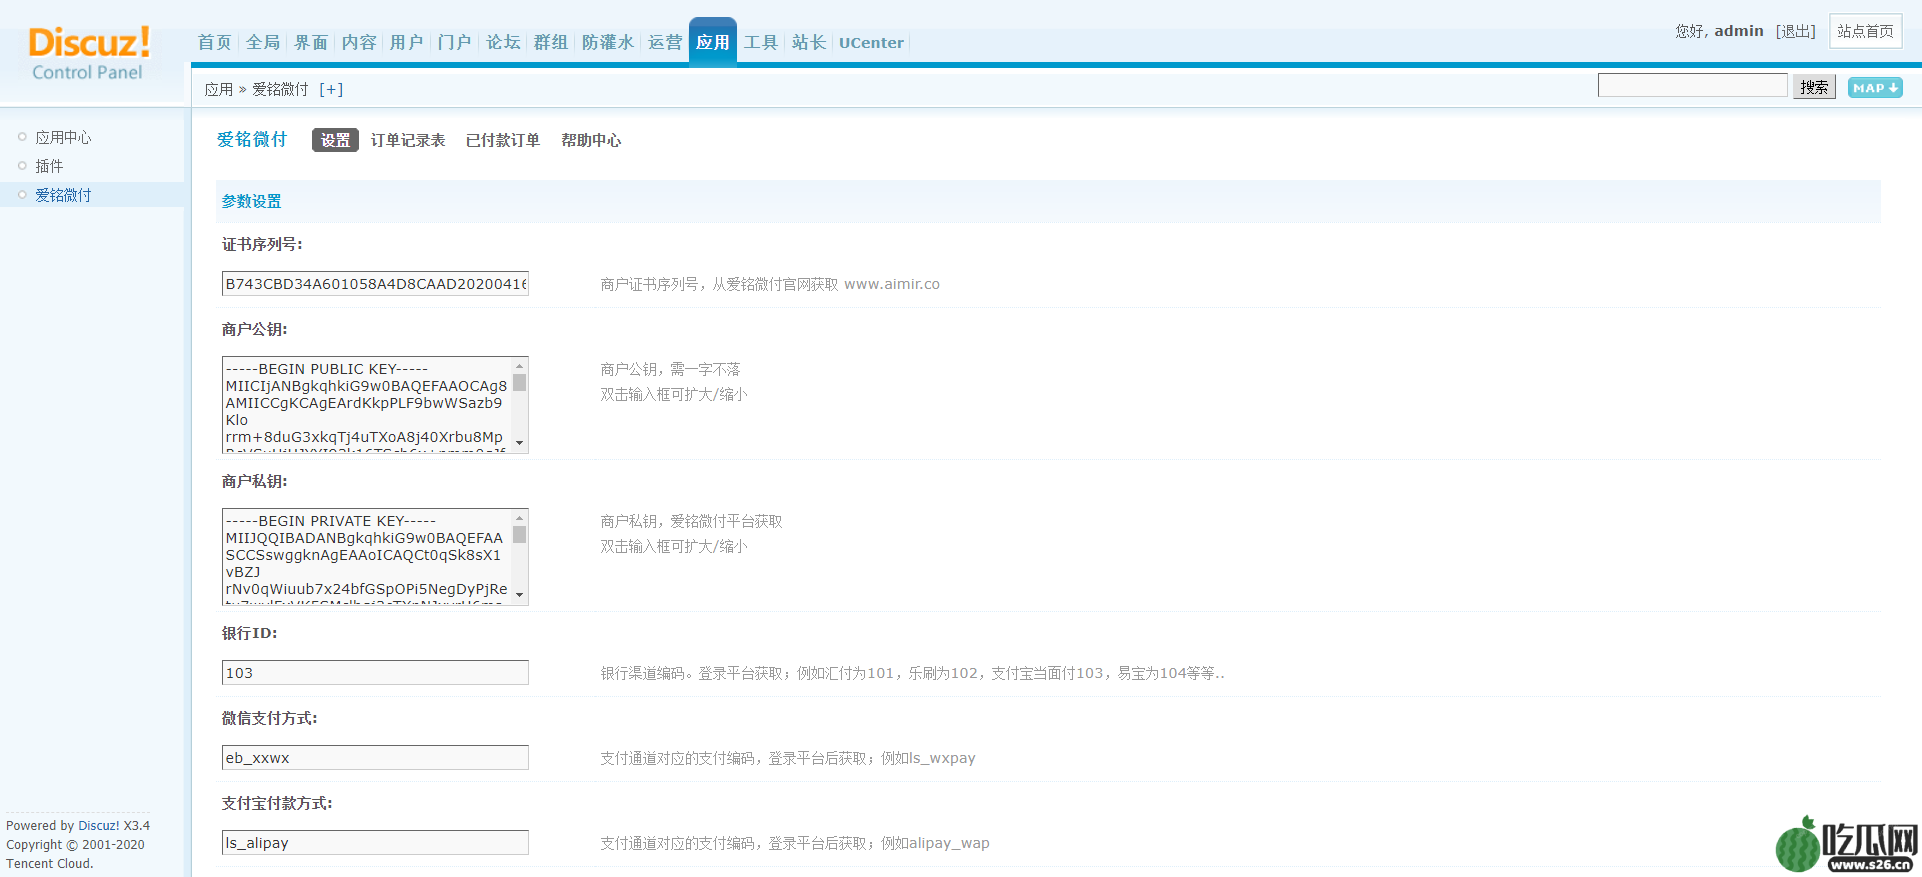1922x877 pixels.
Task: Open the 论坛 top menu
Action: (x=503, y=42)
